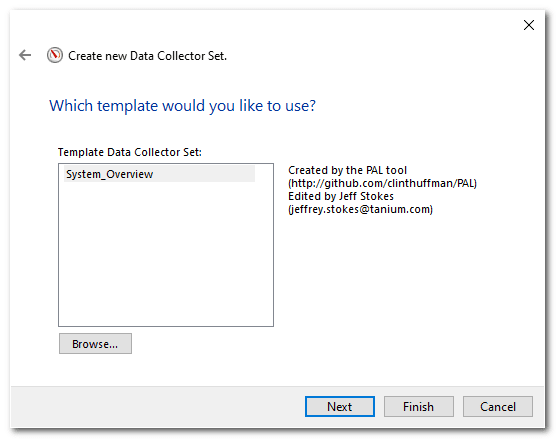Go back using the left arrow

point(25,55)
